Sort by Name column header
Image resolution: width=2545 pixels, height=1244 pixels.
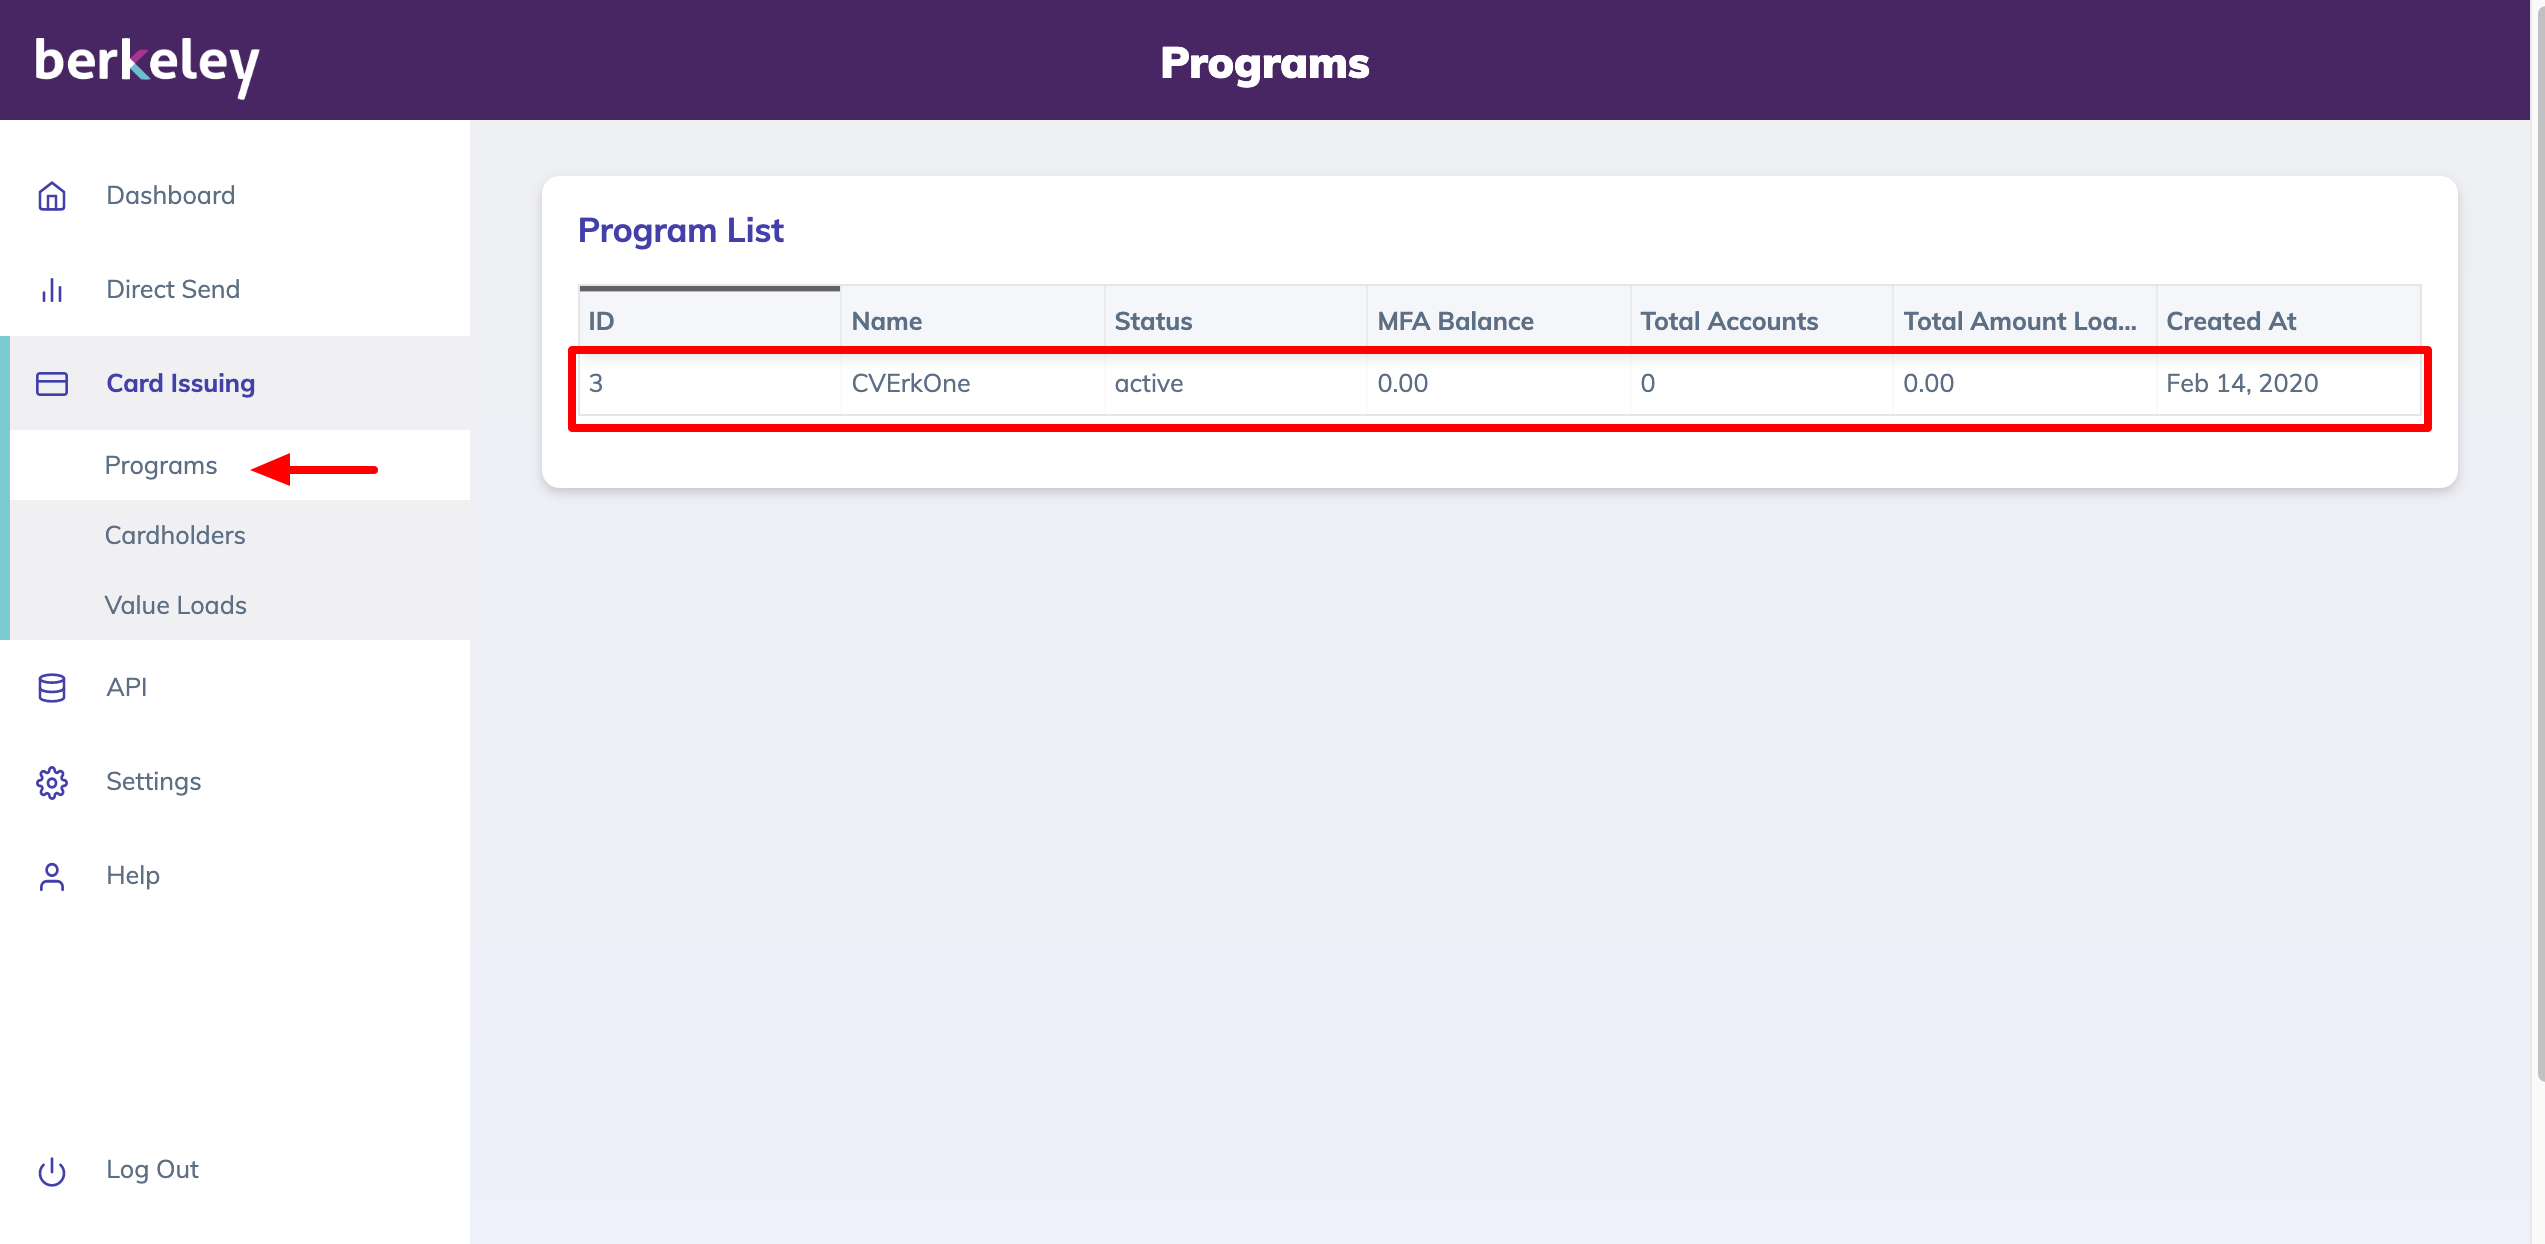tap(887, 322)
